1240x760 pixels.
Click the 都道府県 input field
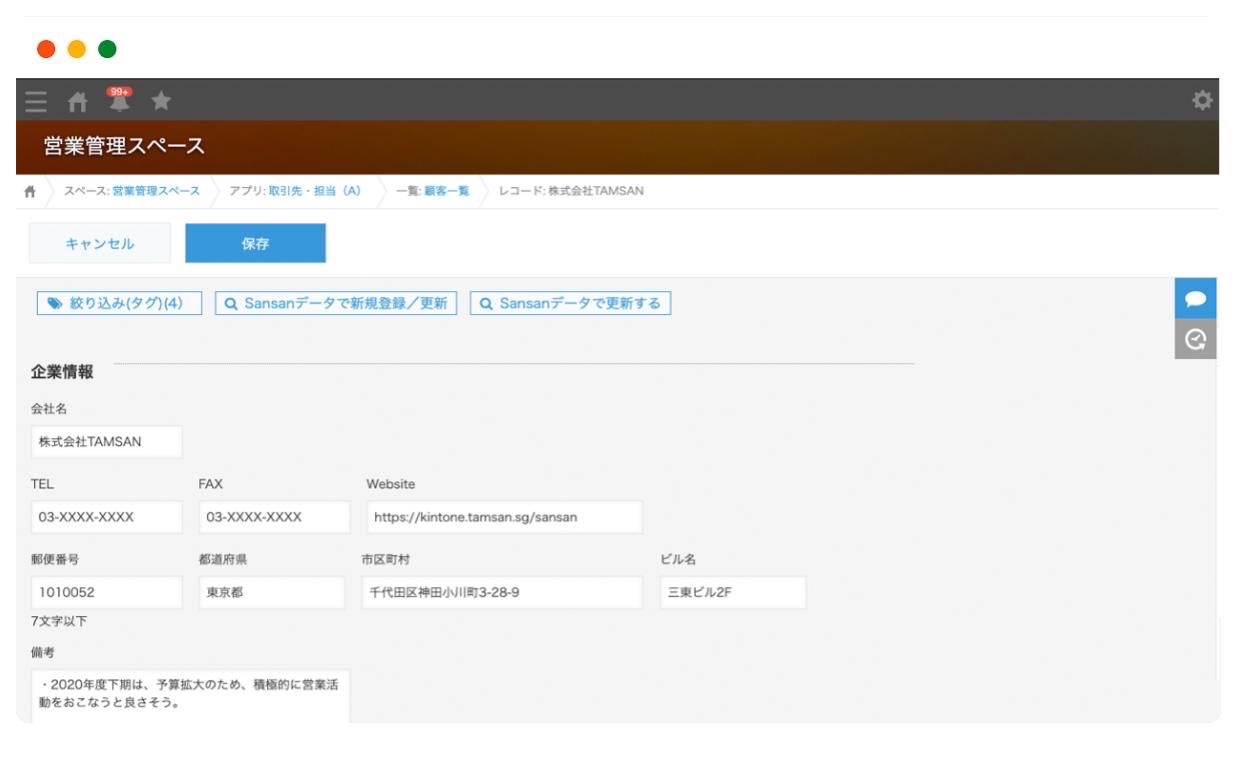point(272,592)
